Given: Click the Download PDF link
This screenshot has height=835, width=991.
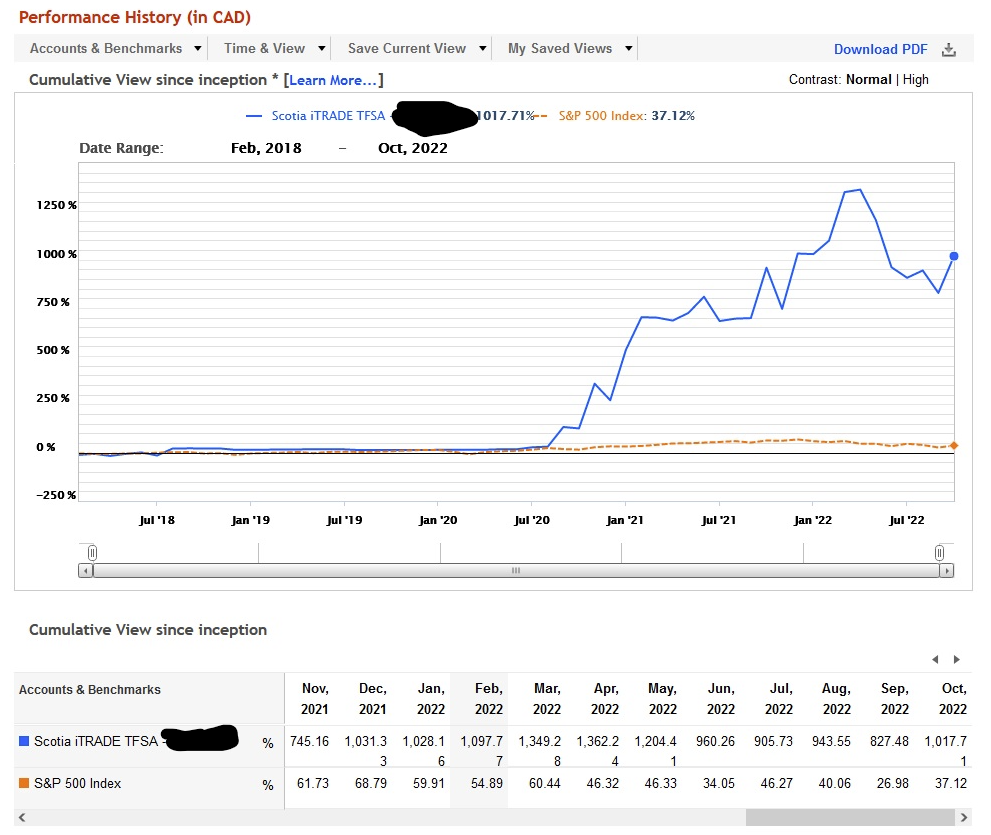Looking at the screenshot, I should click(880, 49).
